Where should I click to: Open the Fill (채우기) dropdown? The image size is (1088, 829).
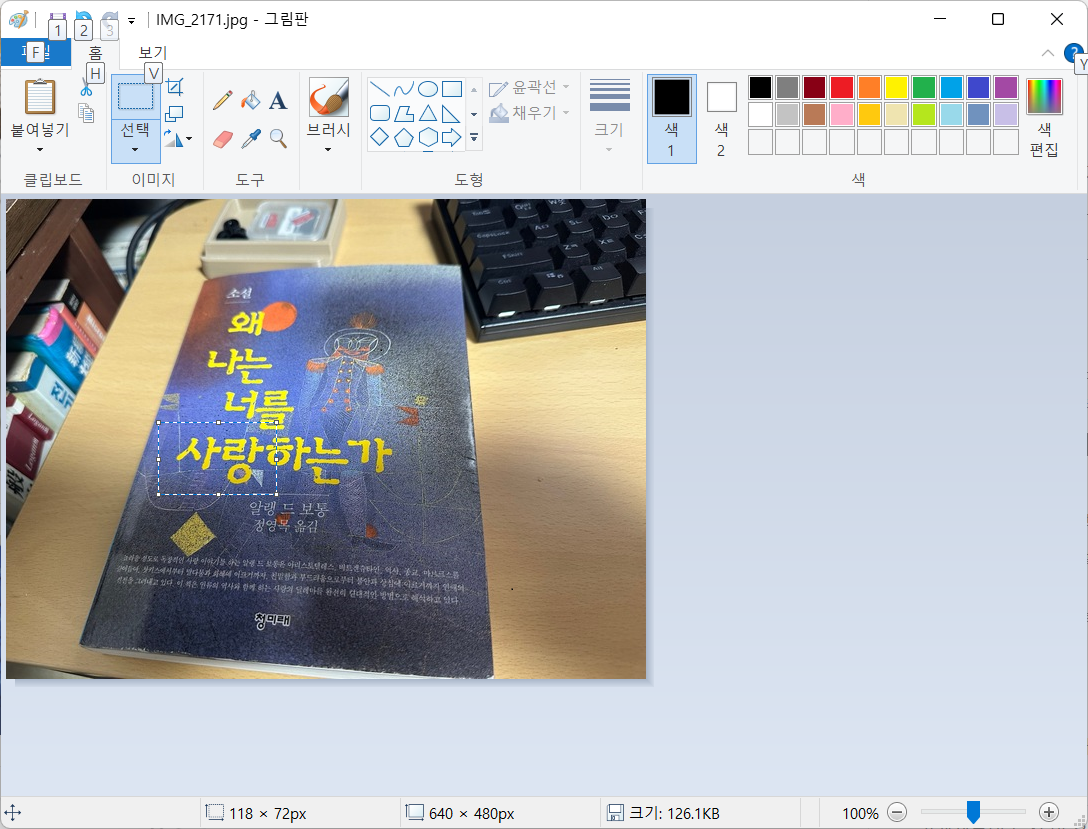pyautogui.click(x=529, y=112)
